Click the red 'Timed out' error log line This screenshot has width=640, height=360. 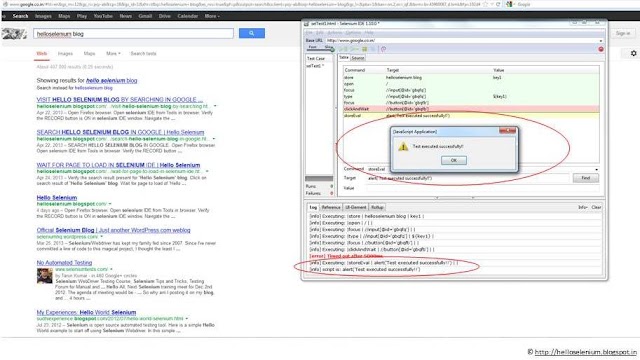pyautogui.click(x=346, y=256)
